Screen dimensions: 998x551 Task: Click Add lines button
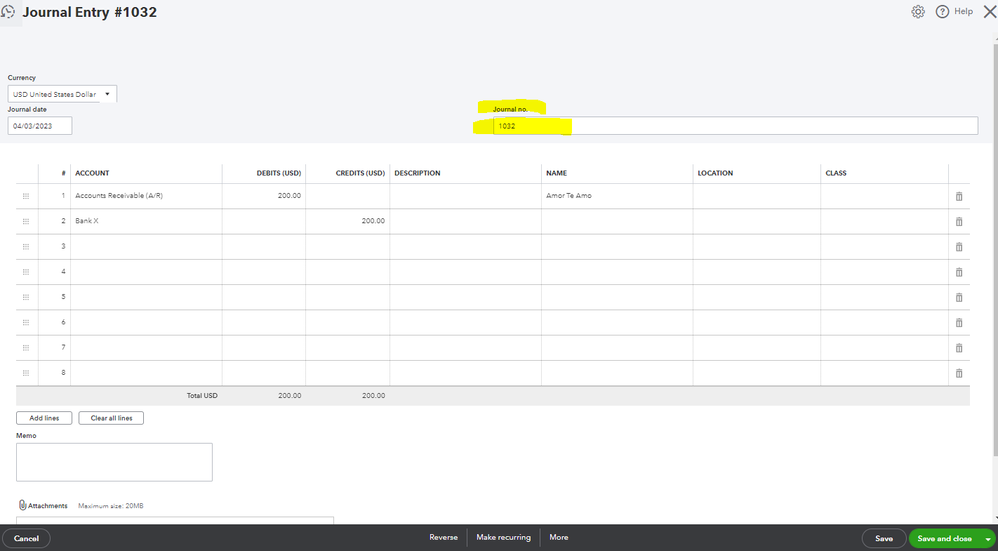coord(44,418)
